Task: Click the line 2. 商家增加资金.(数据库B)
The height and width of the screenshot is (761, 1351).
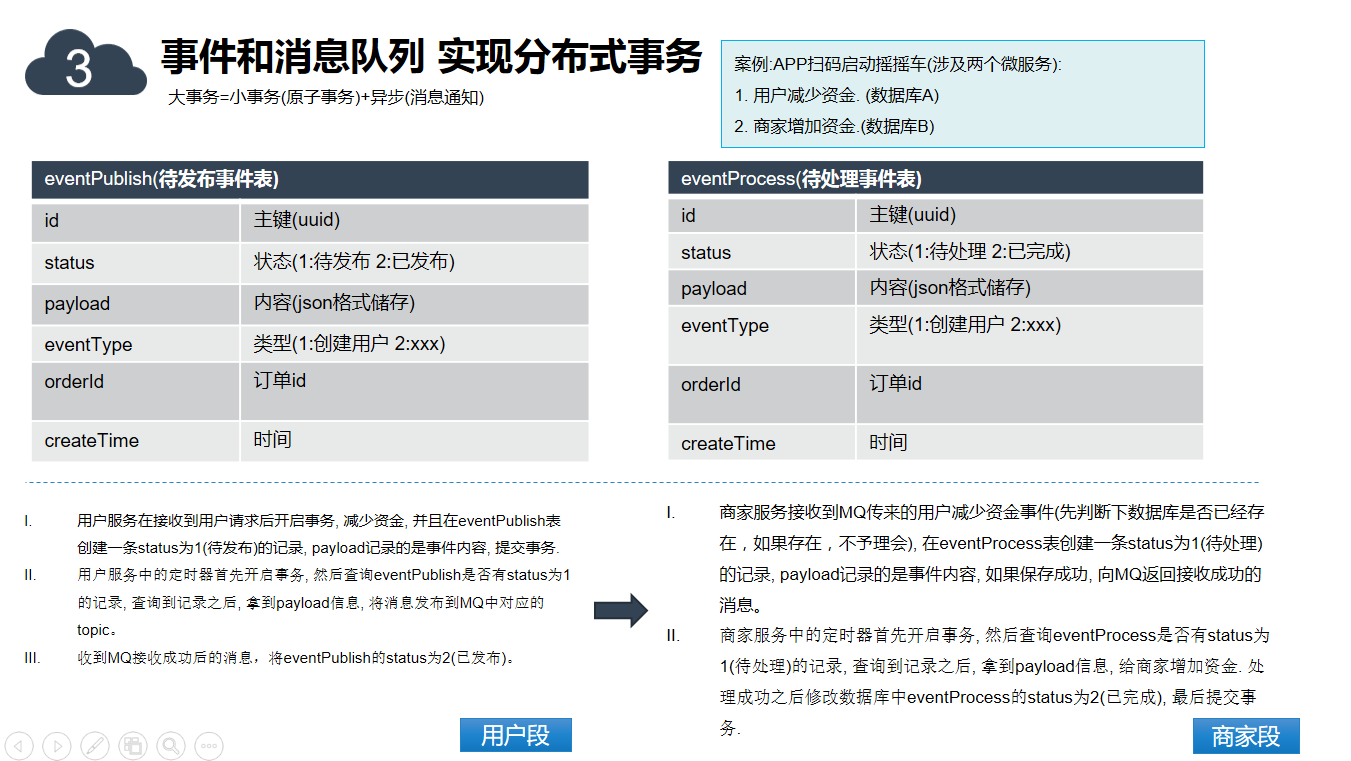Action: [x=834, y=126]
